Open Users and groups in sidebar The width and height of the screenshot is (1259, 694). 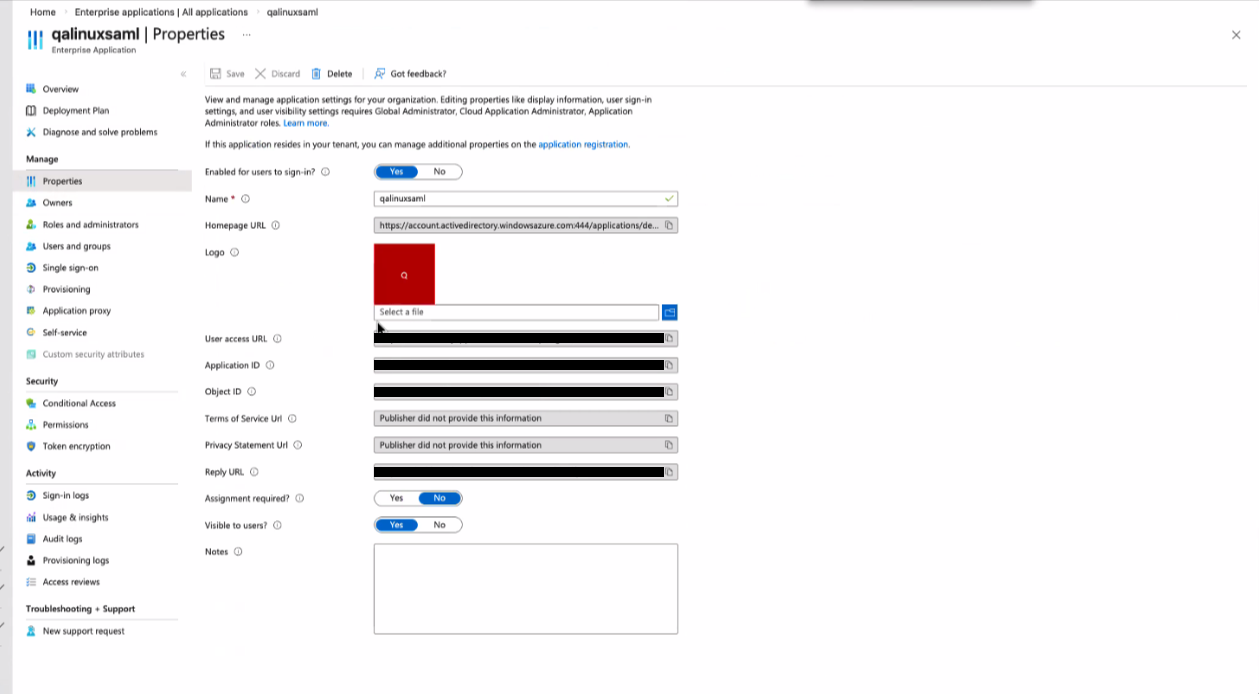click(x=76, y=246)
